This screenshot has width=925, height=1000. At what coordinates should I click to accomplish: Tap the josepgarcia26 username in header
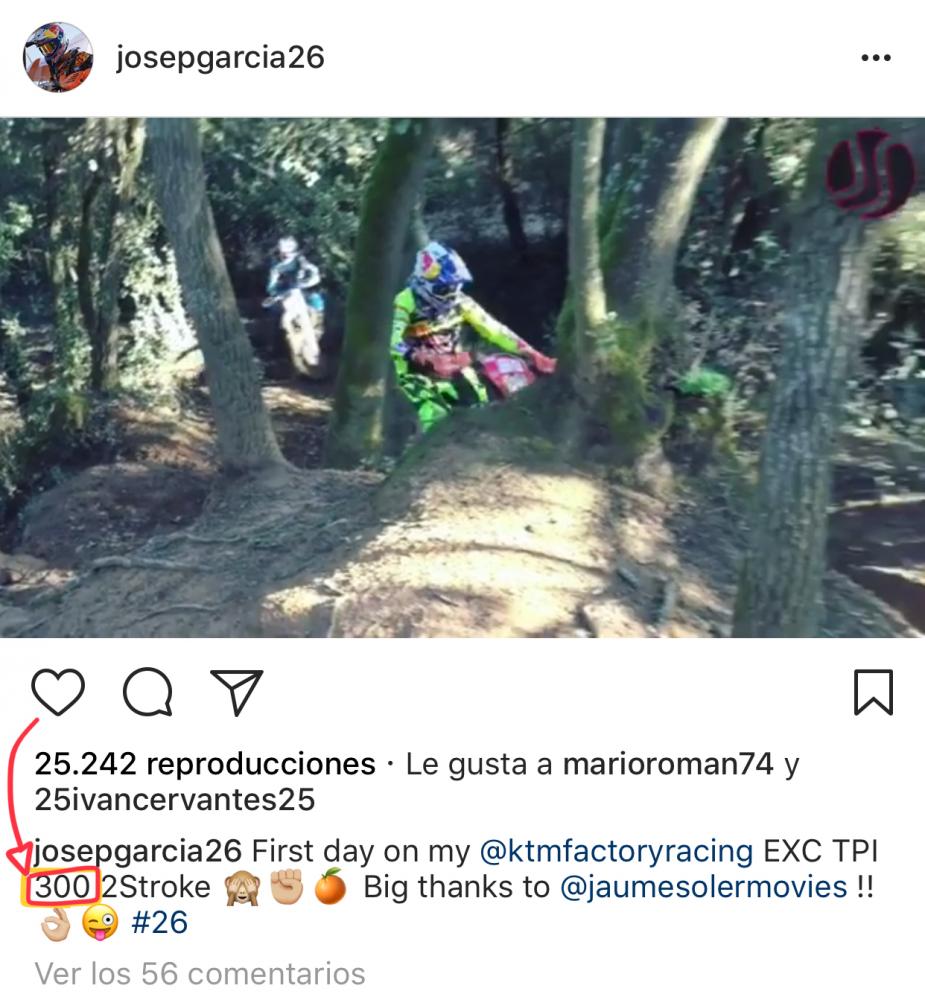click(220, 58)
